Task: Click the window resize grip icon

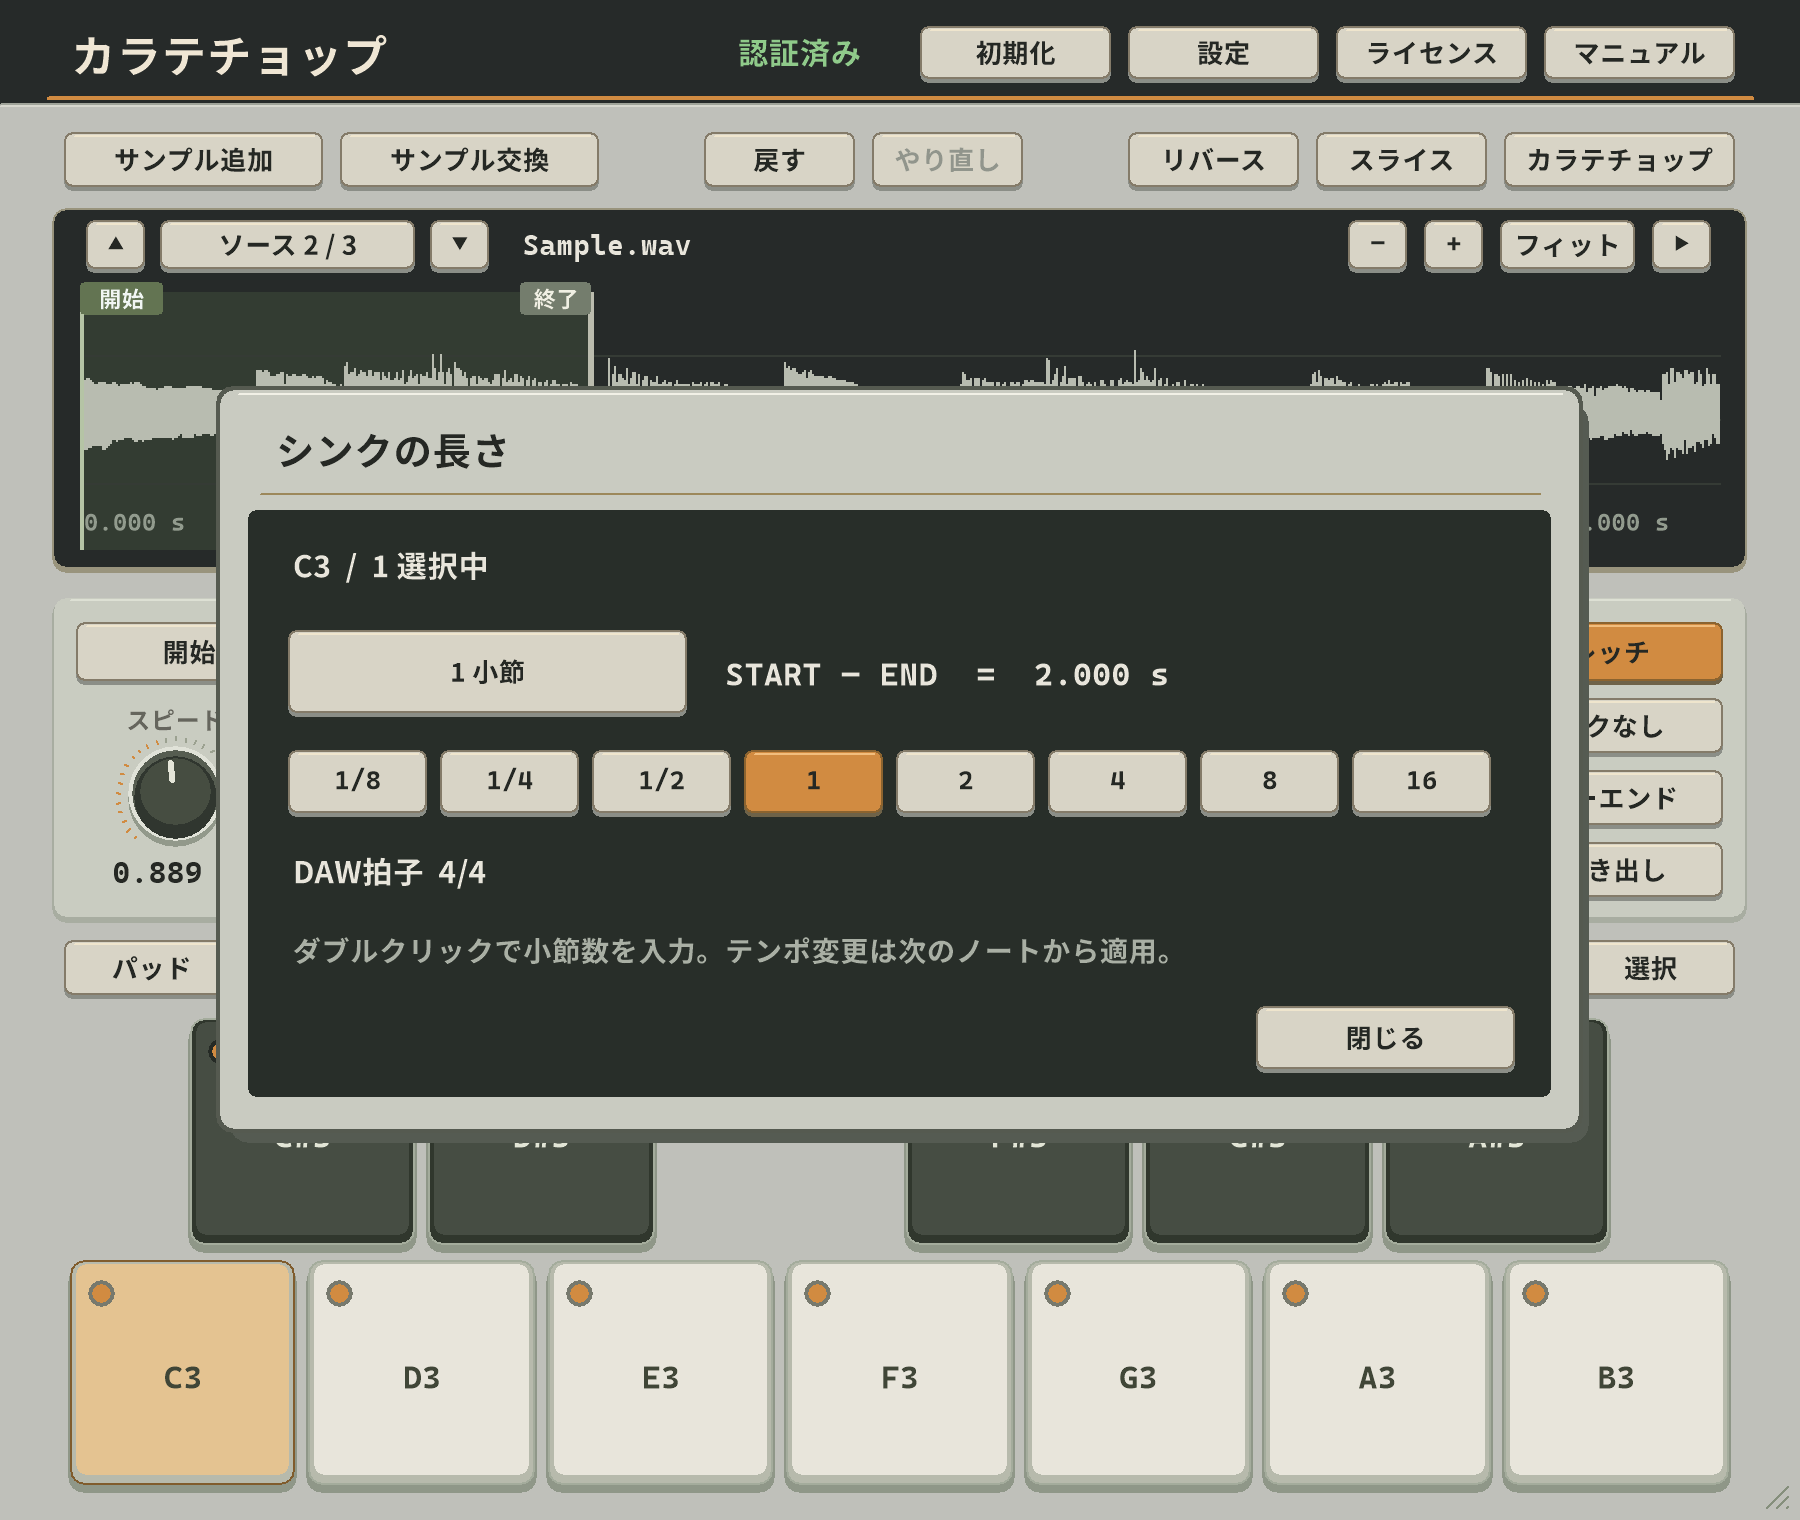Action: coord(1777,1498)
